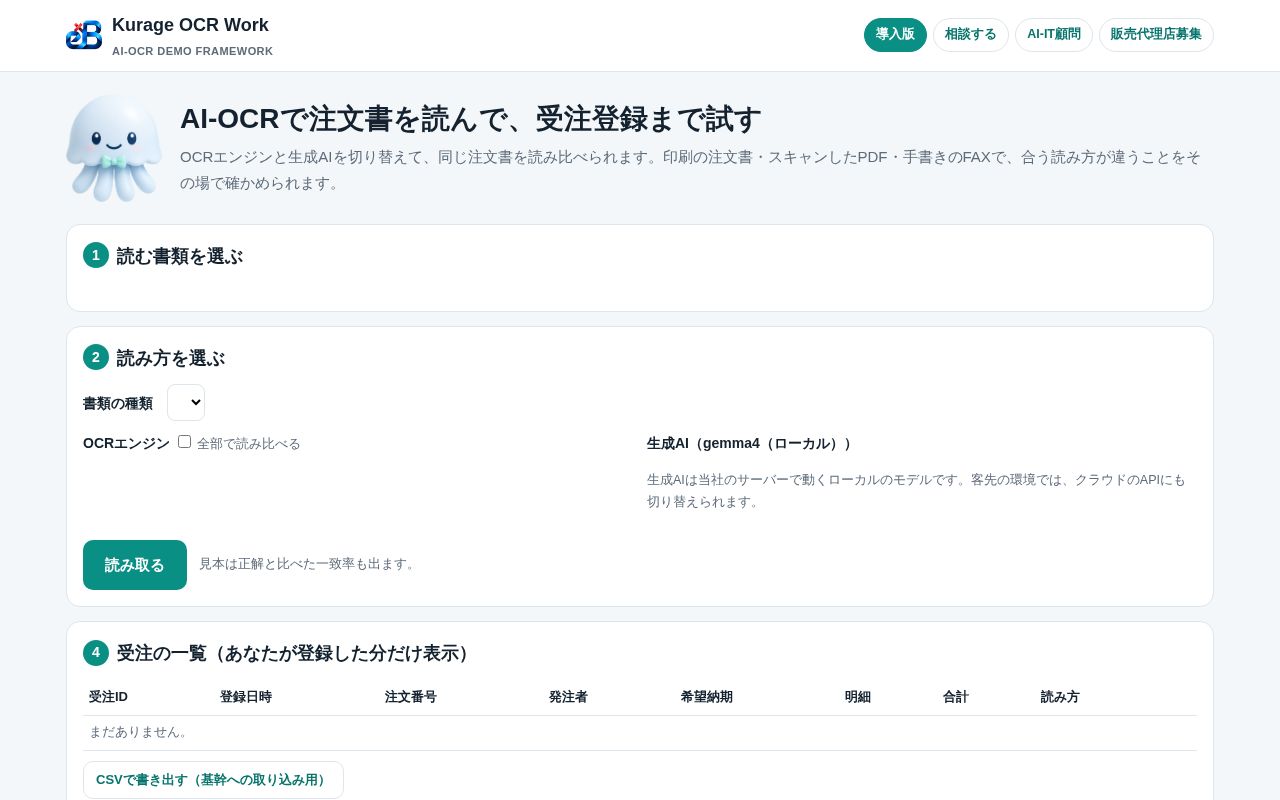Click the まだありません。 empty row text
Viewport: 1280px width, 800px height.
click(x=141, y=732)
